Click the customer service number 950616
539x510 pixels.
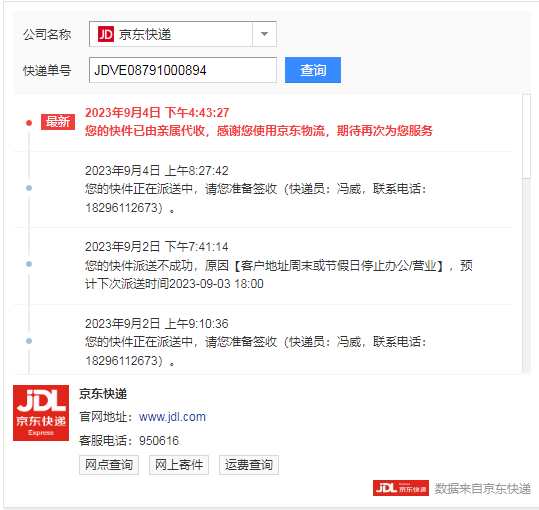[159, 441]
